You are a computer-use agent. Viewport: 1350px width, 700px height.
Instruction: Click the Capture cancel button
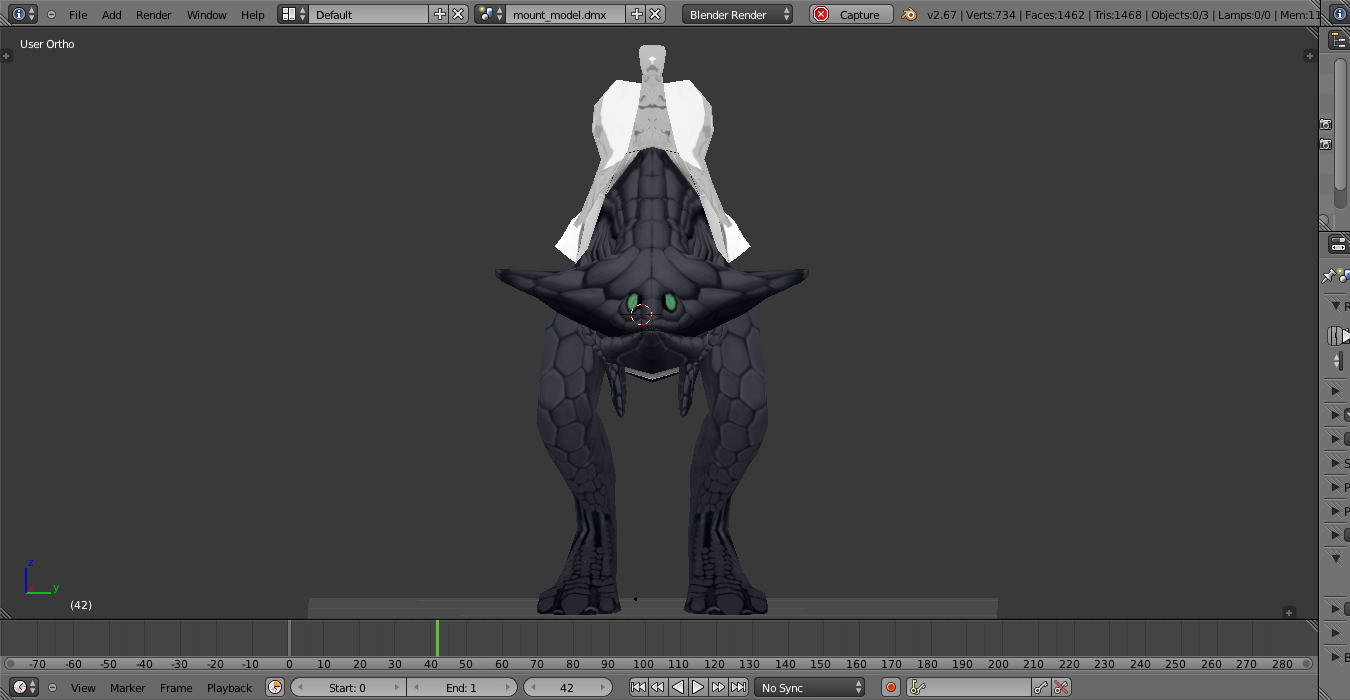tap(851, 14)
